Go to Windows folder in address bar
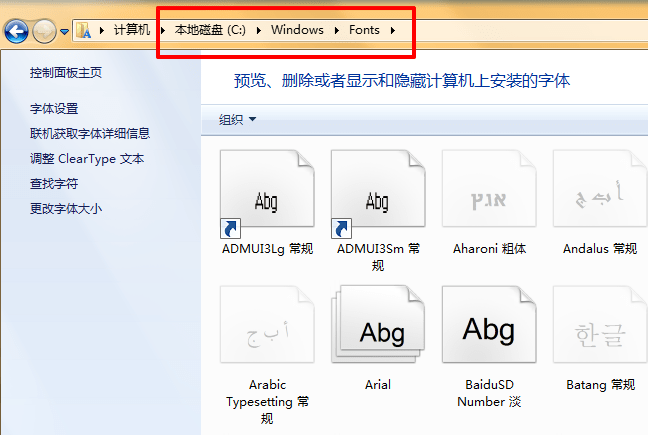The width and height of the screenshot is (648, 435). 297,30
